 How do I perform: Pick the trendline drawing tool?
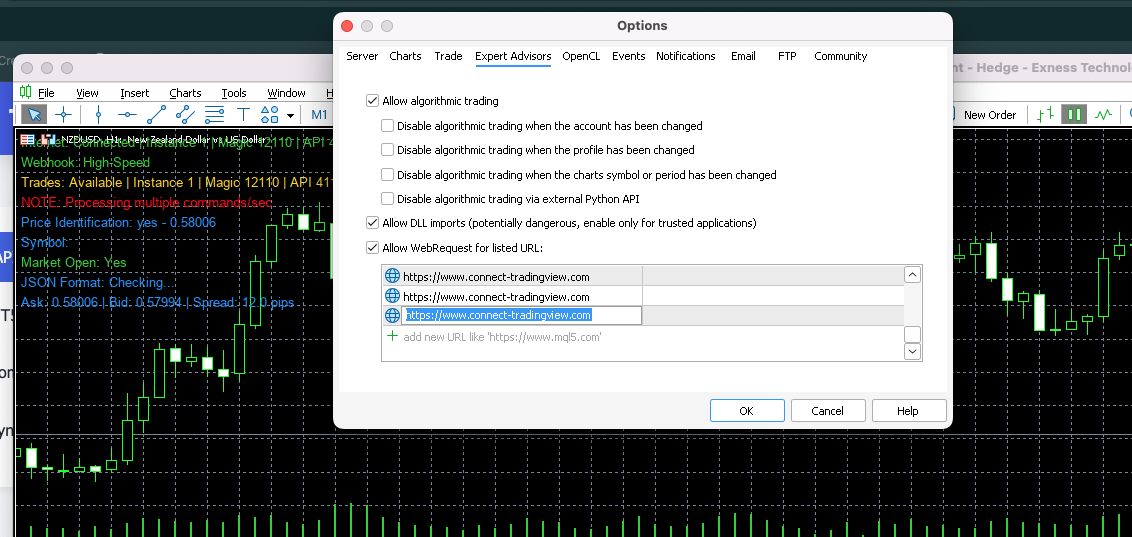[156, 115]
